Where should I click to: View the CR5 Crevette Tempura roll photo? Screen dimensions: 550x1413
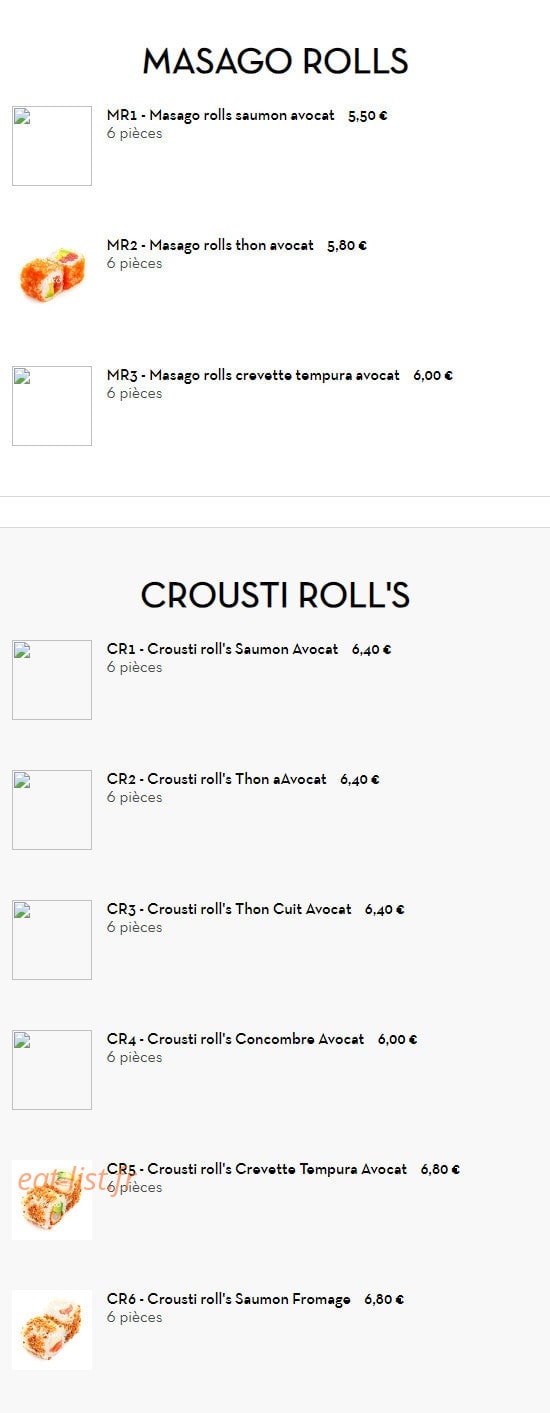52,1200
